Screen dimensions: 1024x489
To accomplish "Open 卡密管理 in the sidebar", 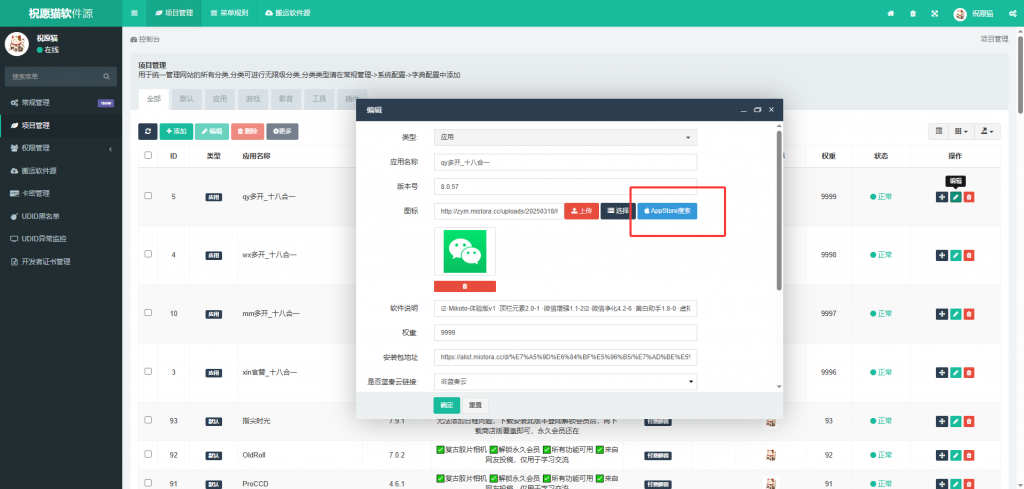I will [x=61, y=193].
